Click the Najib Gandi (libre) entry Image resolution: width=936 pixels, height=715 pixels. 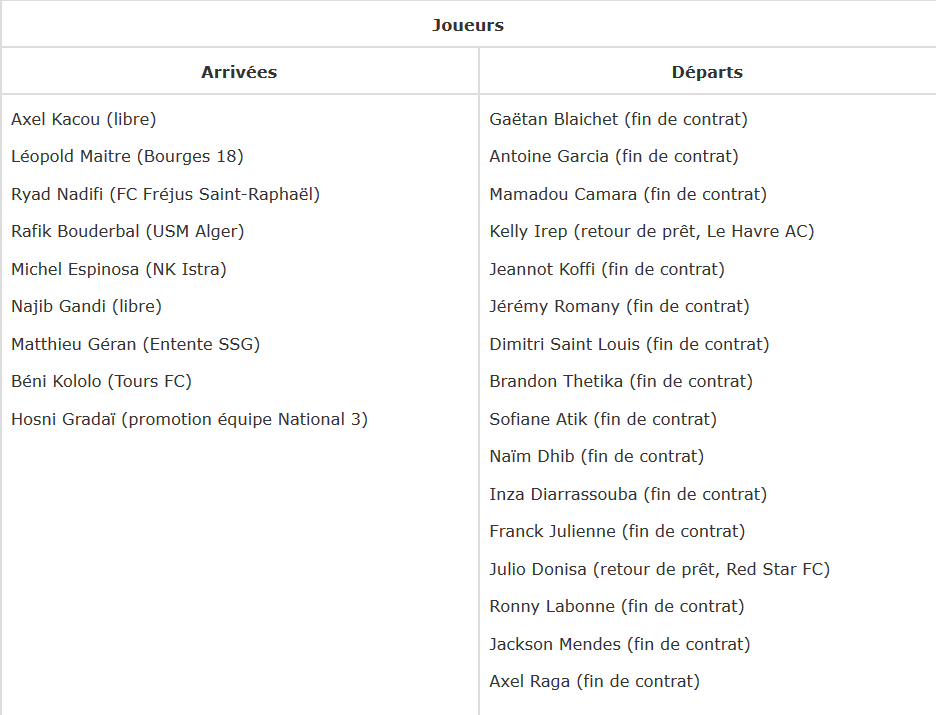[86, 306]
